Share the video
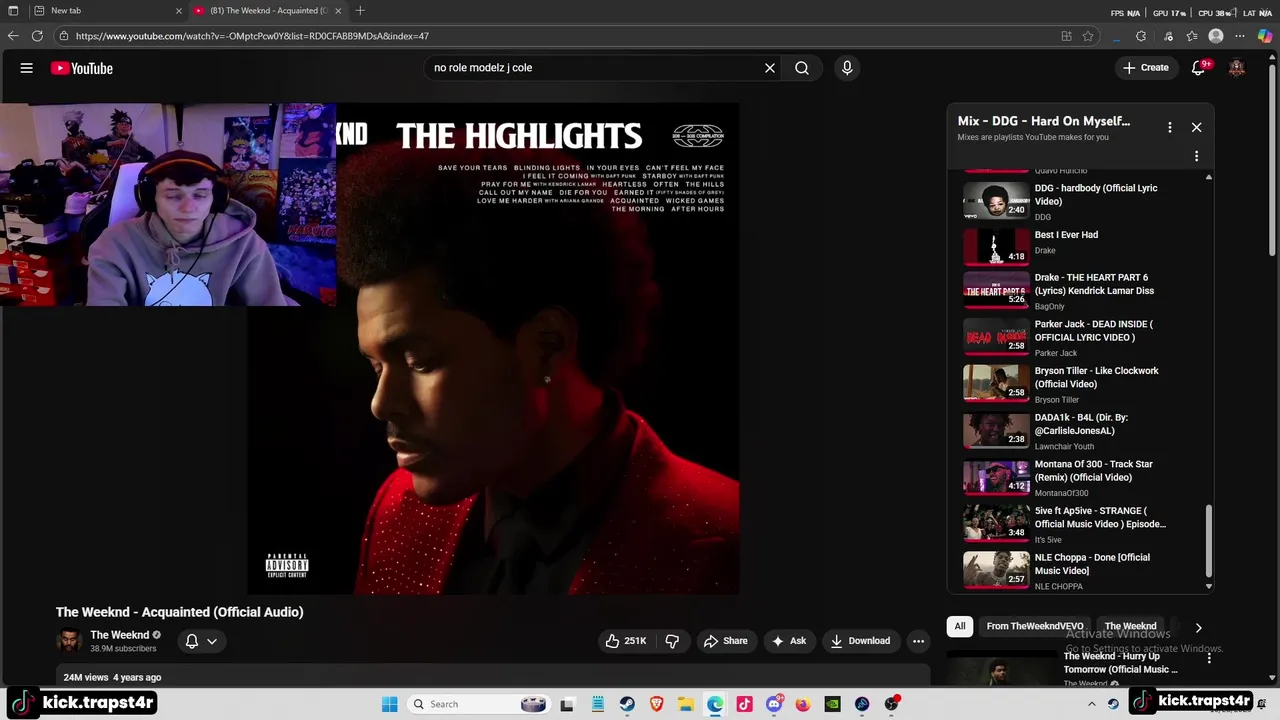1280x720 pixels. click(725, 641)
